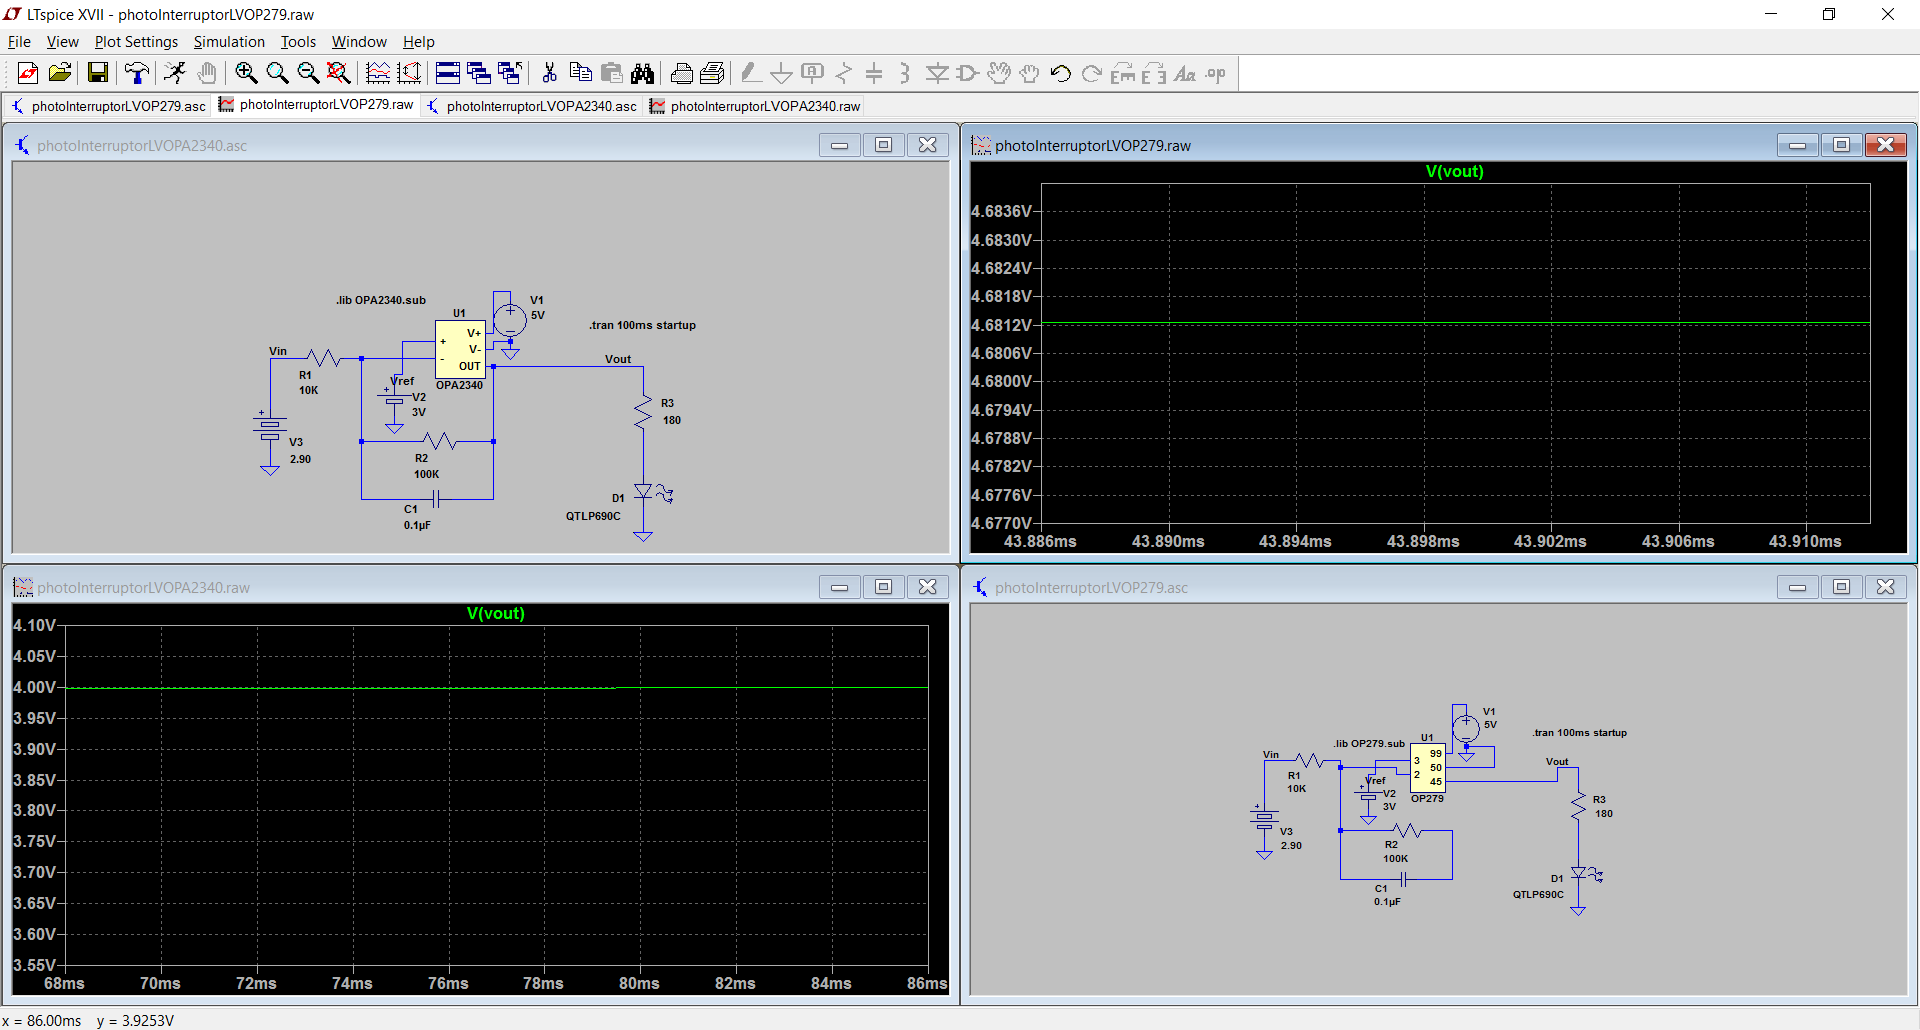Close the photoInterruptorLVOP279.raw plot window
1920x1030 pixels.
coord(1885,145)
